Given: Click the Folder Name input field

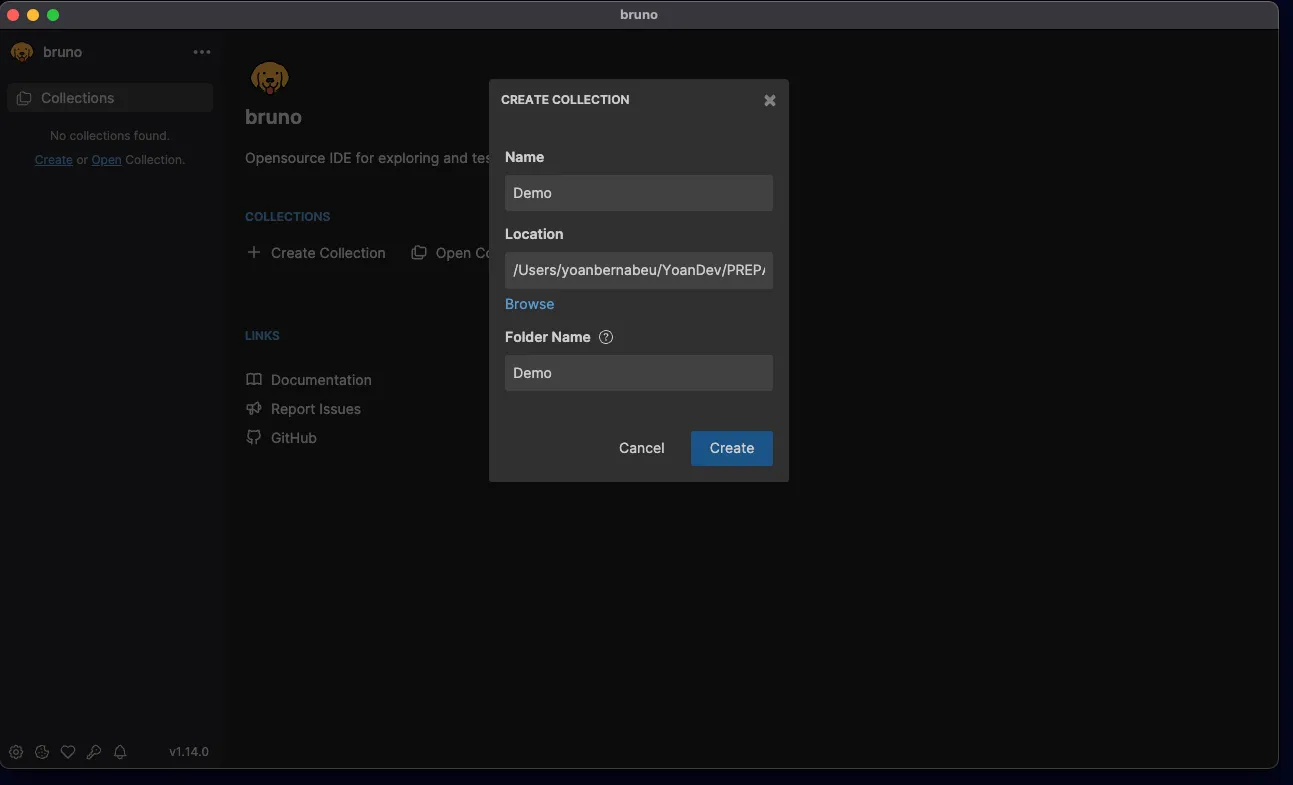Looking at the screenshot, I should pyautogui.click(x=638, y=373).
